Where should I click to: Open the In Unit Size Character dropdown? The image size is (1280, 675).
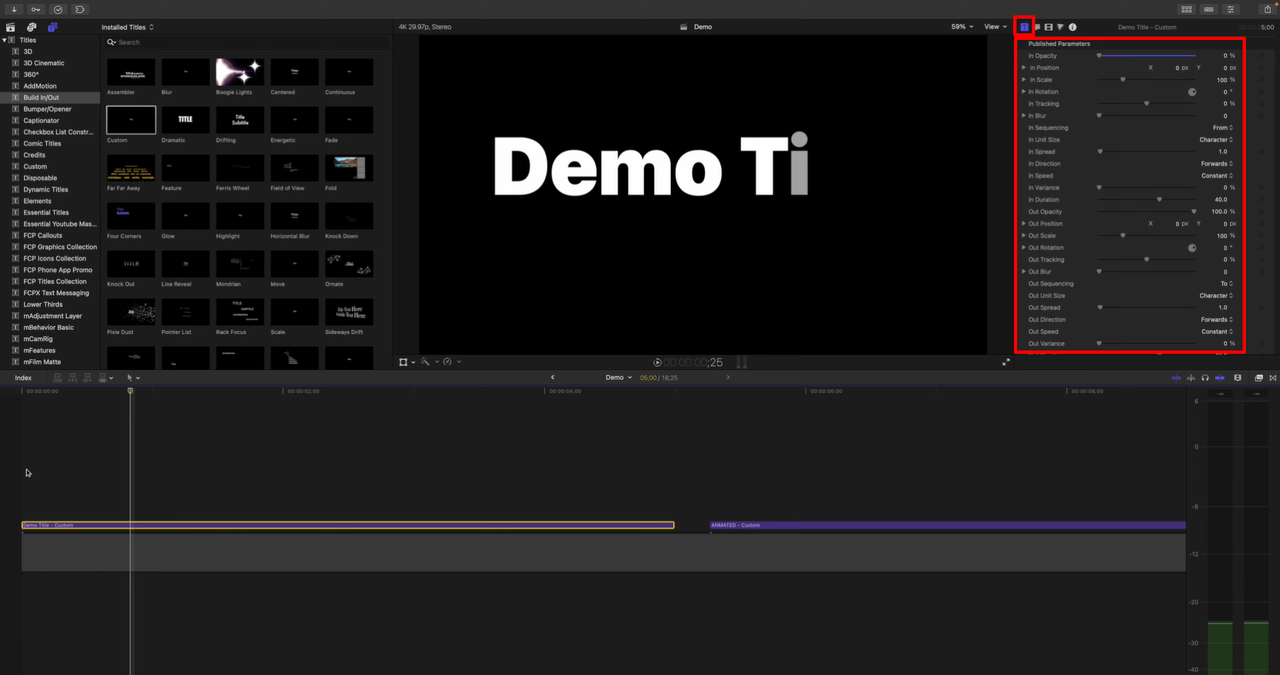[1216, 140]
